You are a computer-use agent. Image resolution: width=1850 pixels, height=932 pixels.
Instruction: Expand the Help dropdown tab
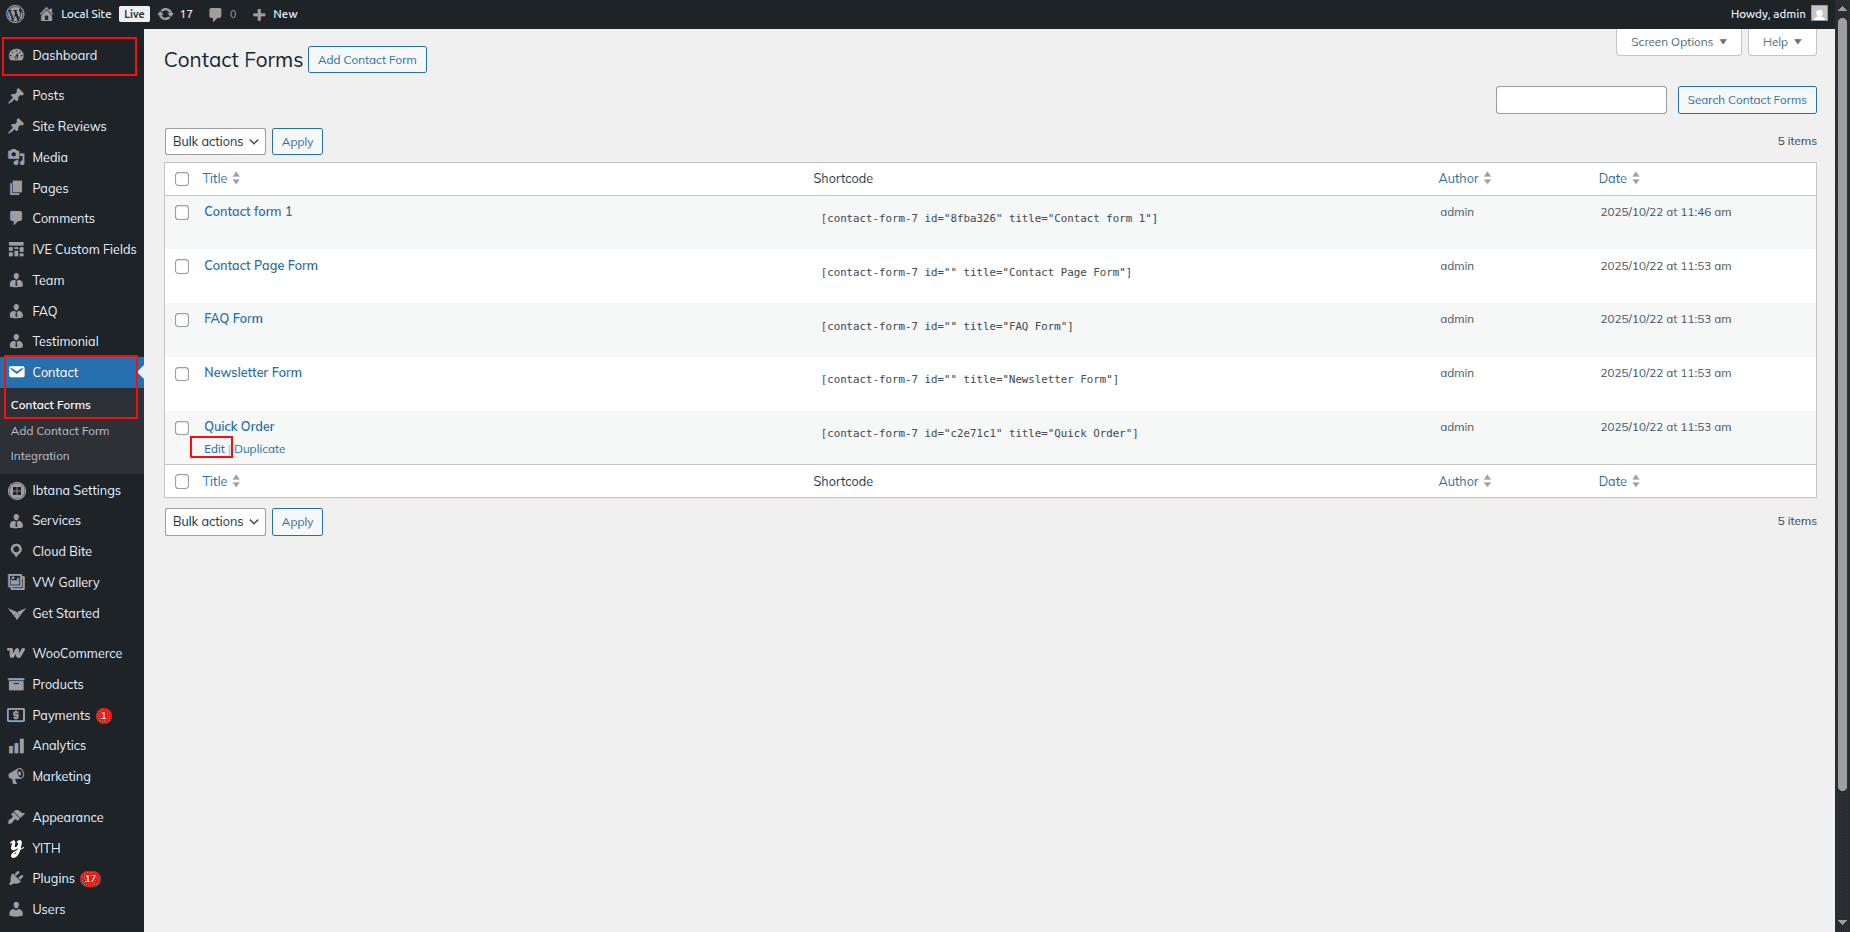click(1781, 42)
